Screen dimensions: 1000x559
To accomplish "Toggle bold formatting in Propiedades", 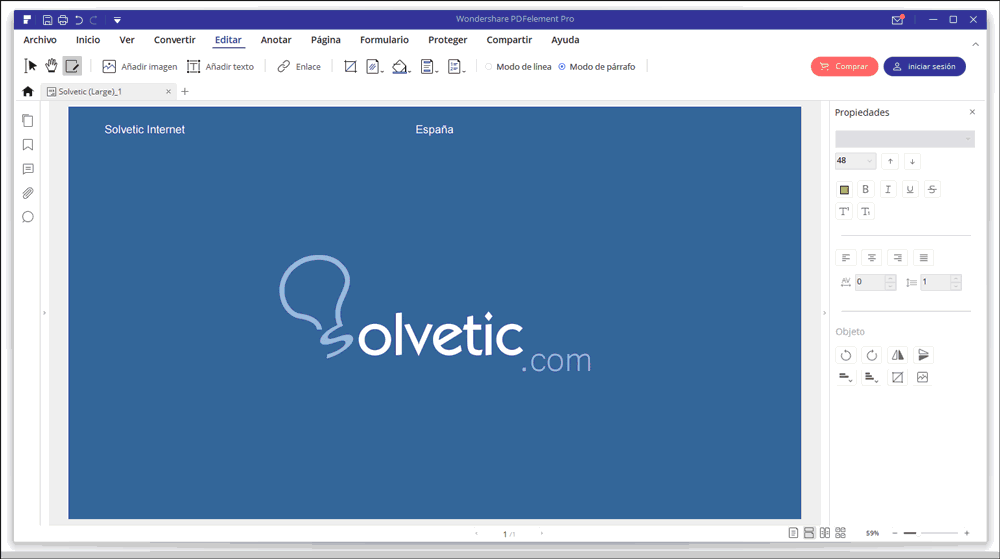I will (865, 189).
